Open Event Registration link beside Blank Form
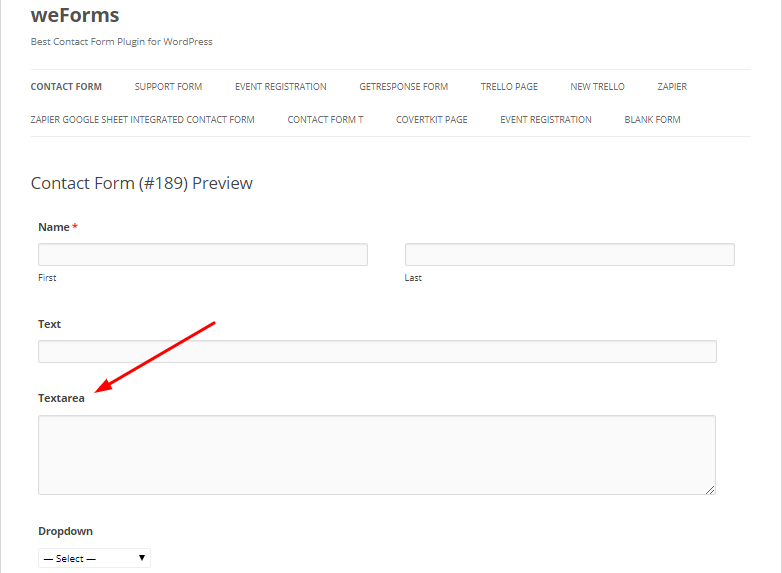This screenshot has width=782, height=573. click(546, 120)
